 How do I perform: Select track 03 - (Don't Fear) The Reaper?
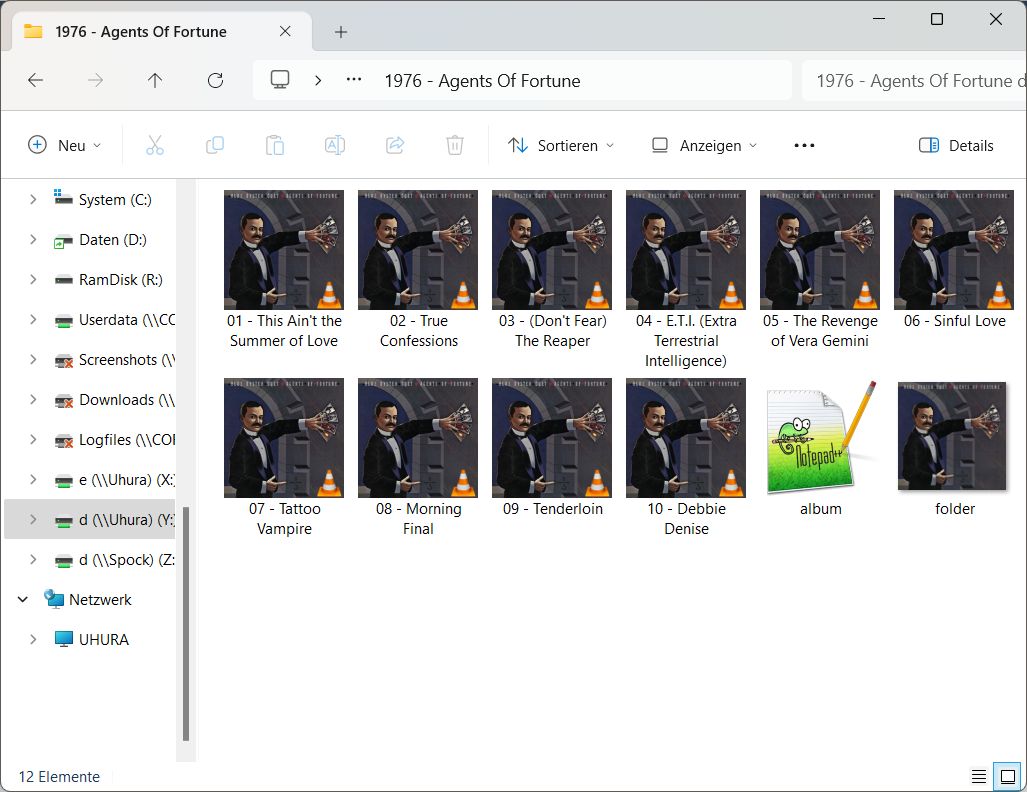552,271
